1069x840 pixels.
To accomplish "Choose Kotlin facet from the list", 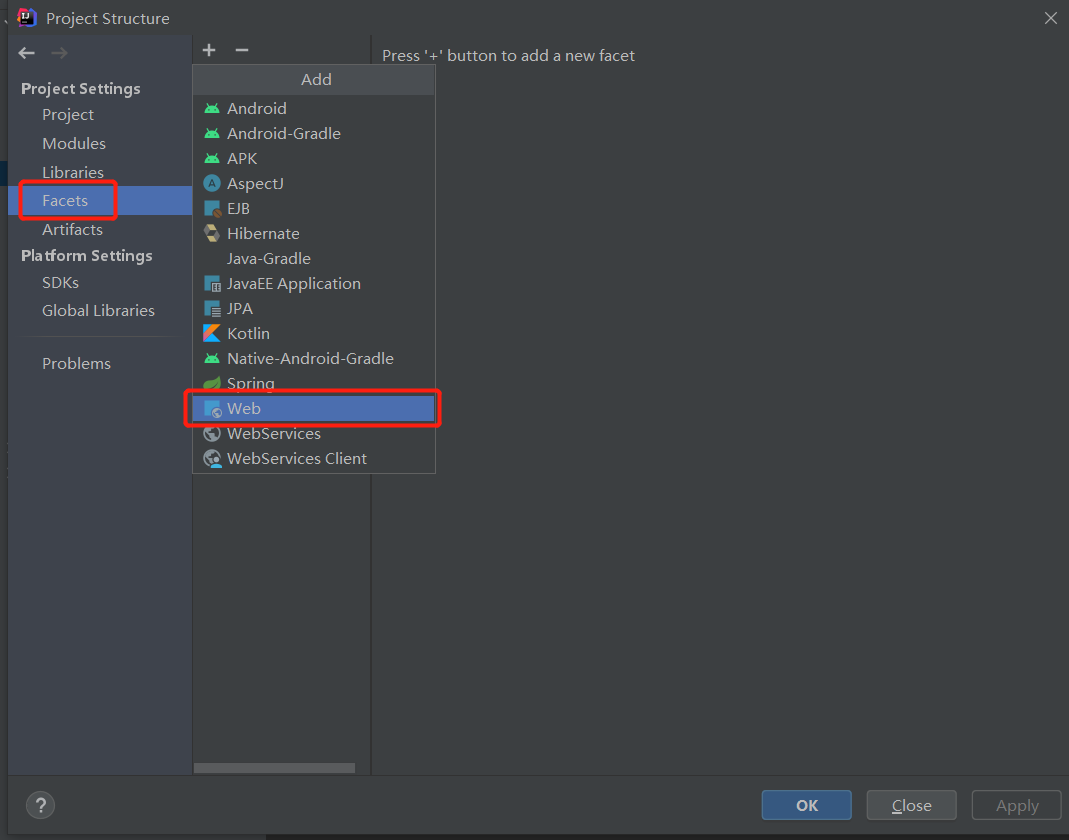I will 314,333.
